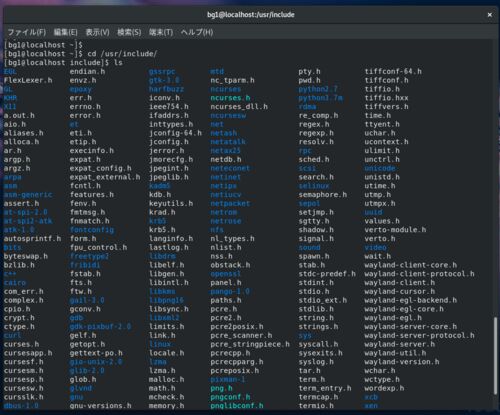Click langinfo.h file name
Screen dimensions: 500x415
pos(171,239)
